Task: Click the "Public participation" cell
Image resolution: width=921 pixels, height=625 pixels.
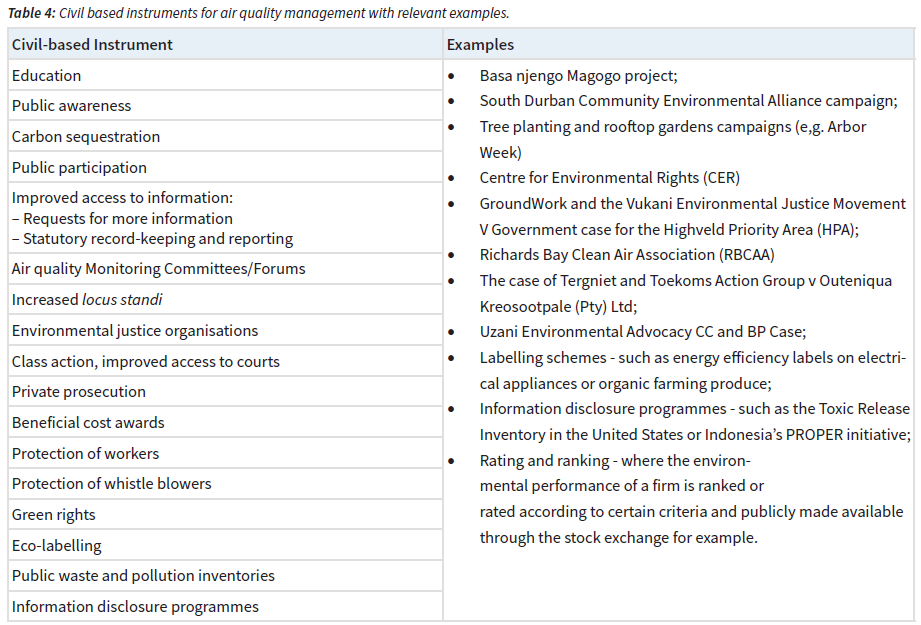Action: [x=79, y=168]
